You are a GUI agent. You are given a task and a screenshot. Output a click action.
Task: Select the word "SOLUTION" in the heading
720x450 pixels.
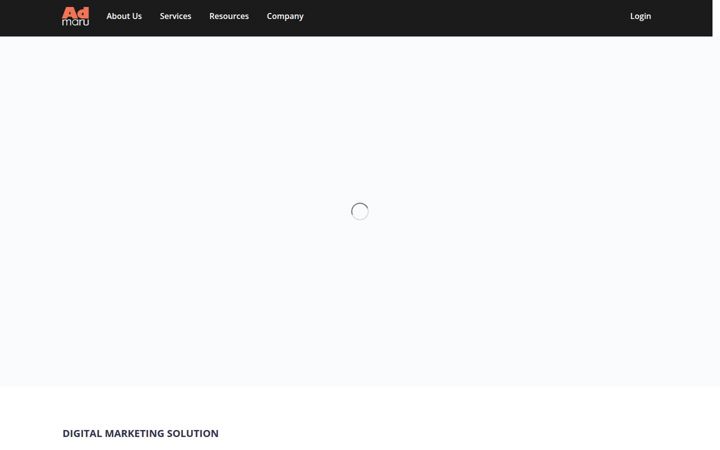193,433
